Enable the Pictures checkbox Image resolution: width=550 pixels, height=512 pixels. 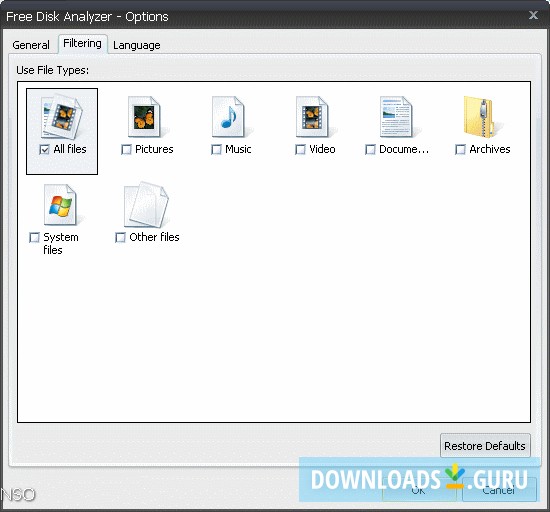[126, 150]
